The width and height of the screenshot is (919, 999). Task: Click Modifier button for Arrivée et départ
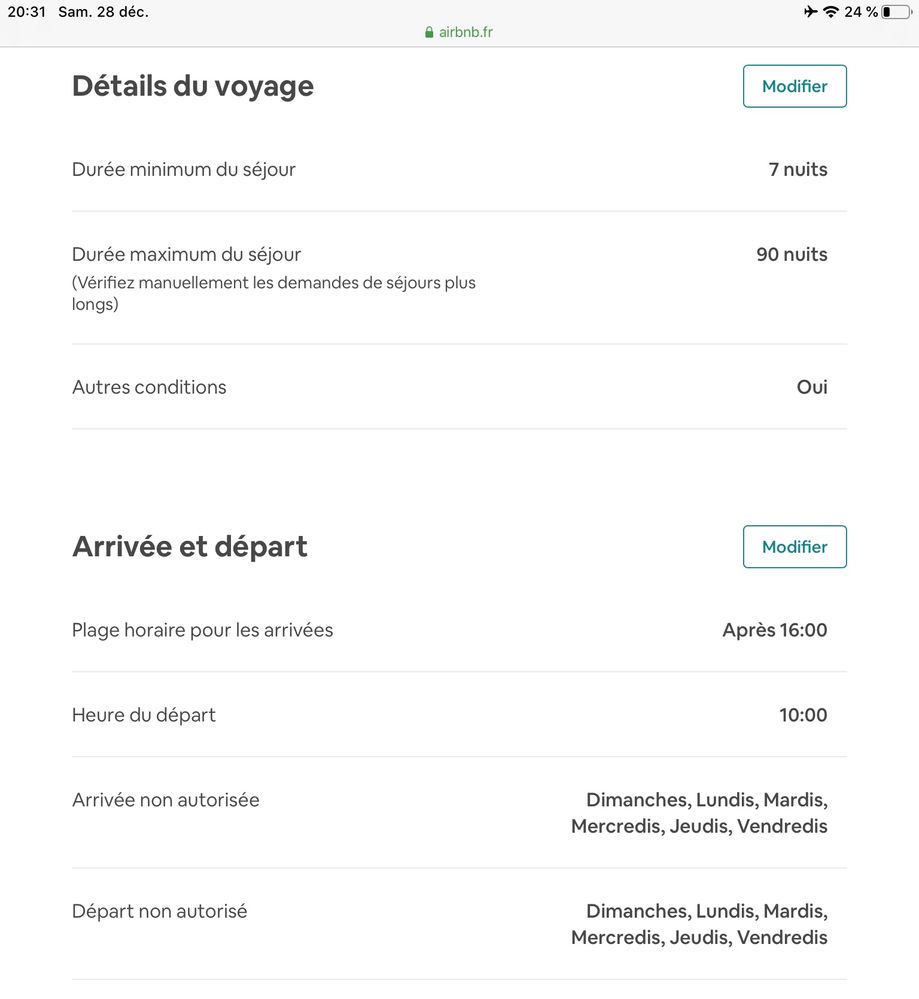click(x=794, y=547)
